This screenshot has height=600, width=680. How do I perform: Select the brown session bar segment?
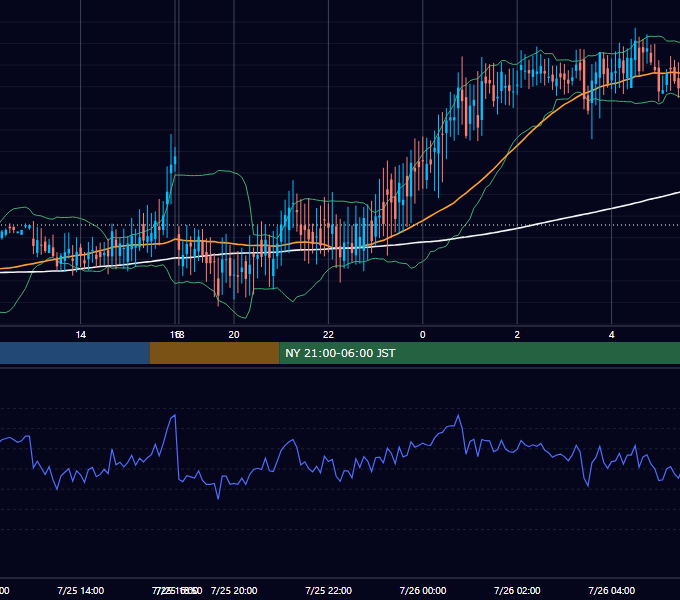coord(214,353)
